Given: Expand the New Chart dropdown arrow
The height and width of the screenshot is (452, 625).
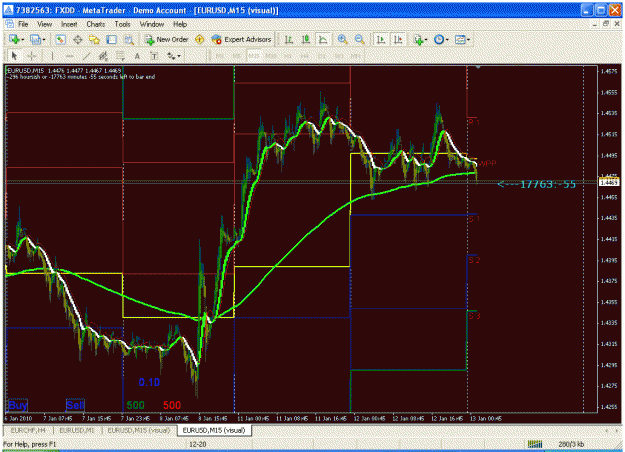Looking at the screenshot, I should point(23,40).
